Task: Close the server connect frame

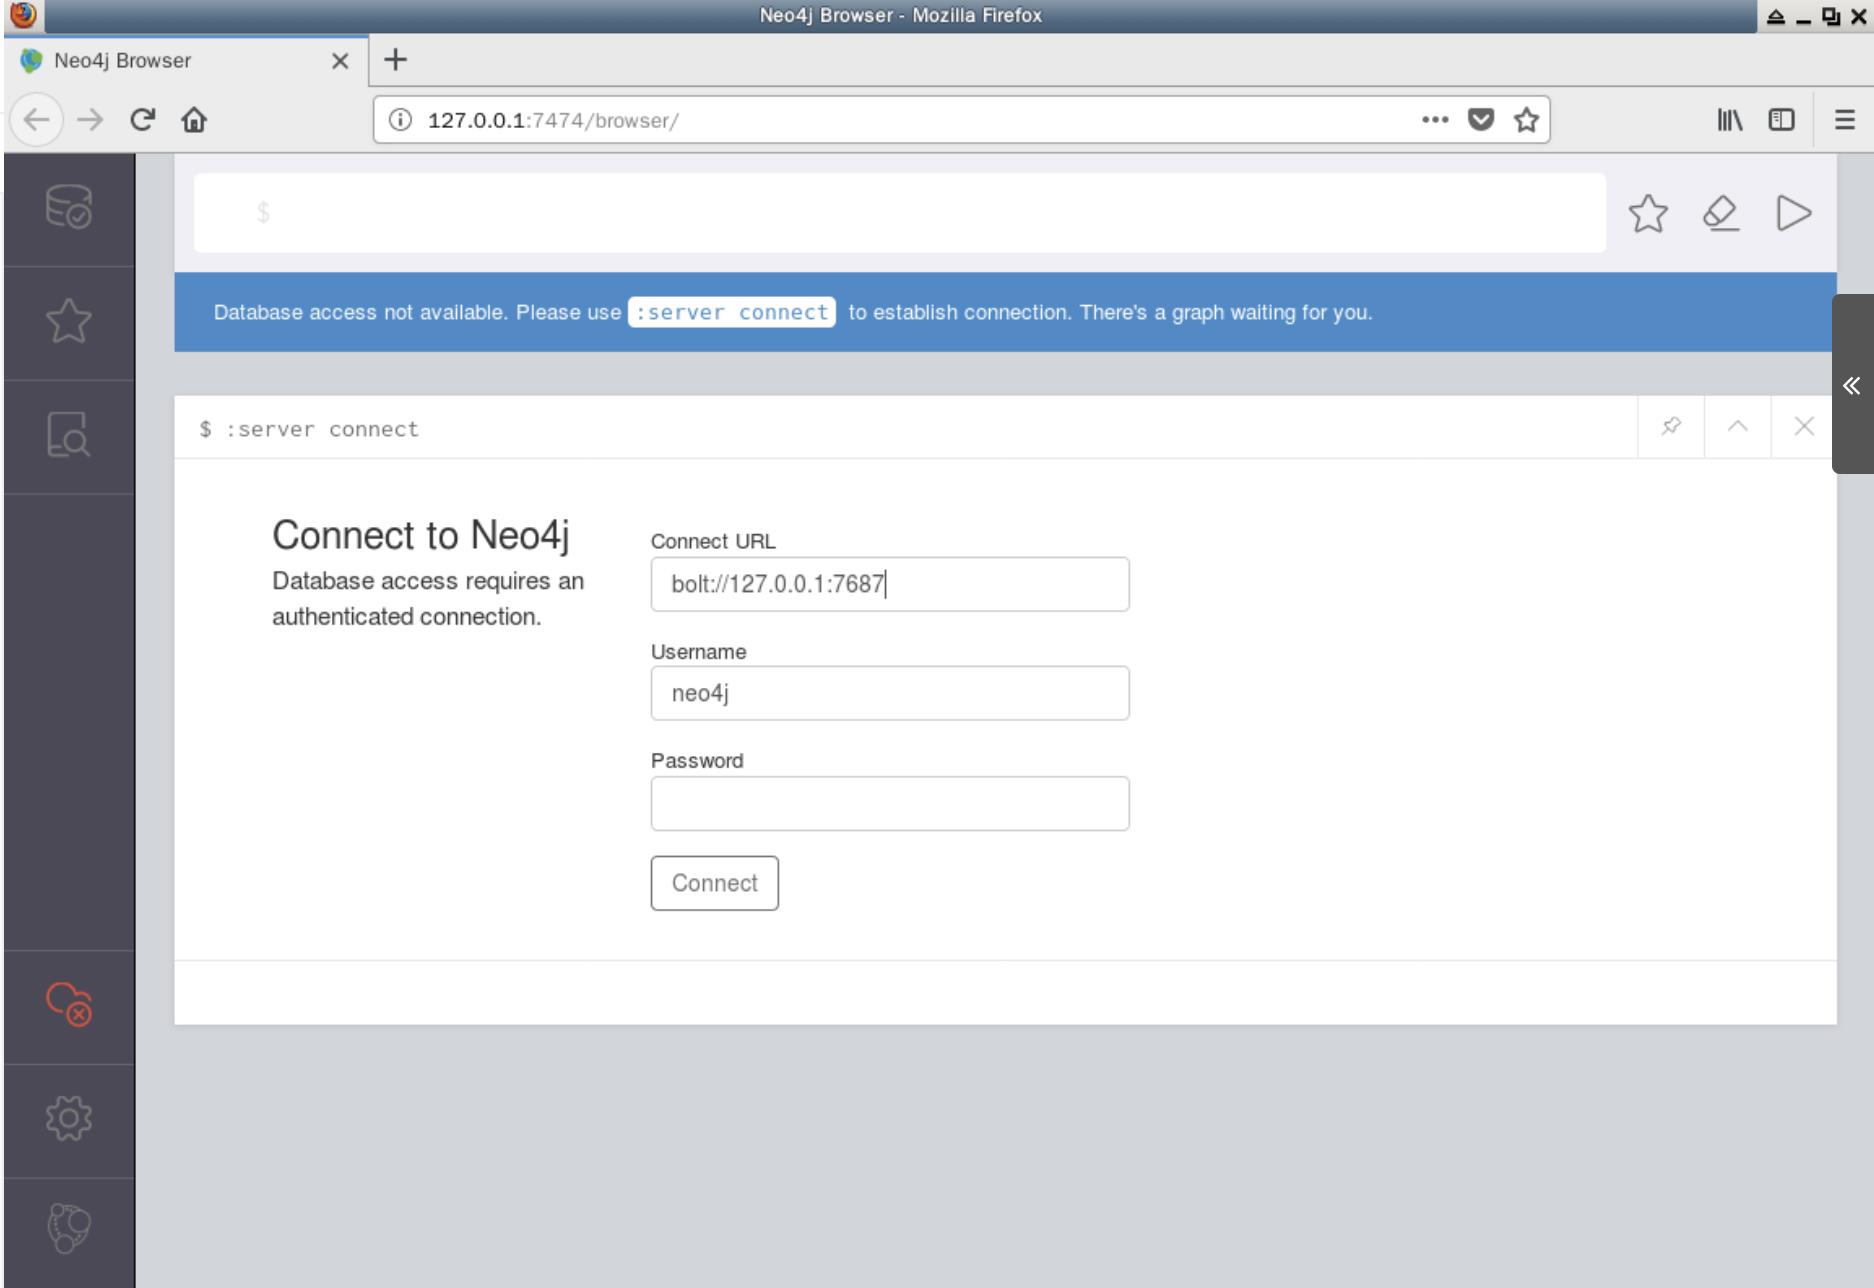Action: [1804, 427]
